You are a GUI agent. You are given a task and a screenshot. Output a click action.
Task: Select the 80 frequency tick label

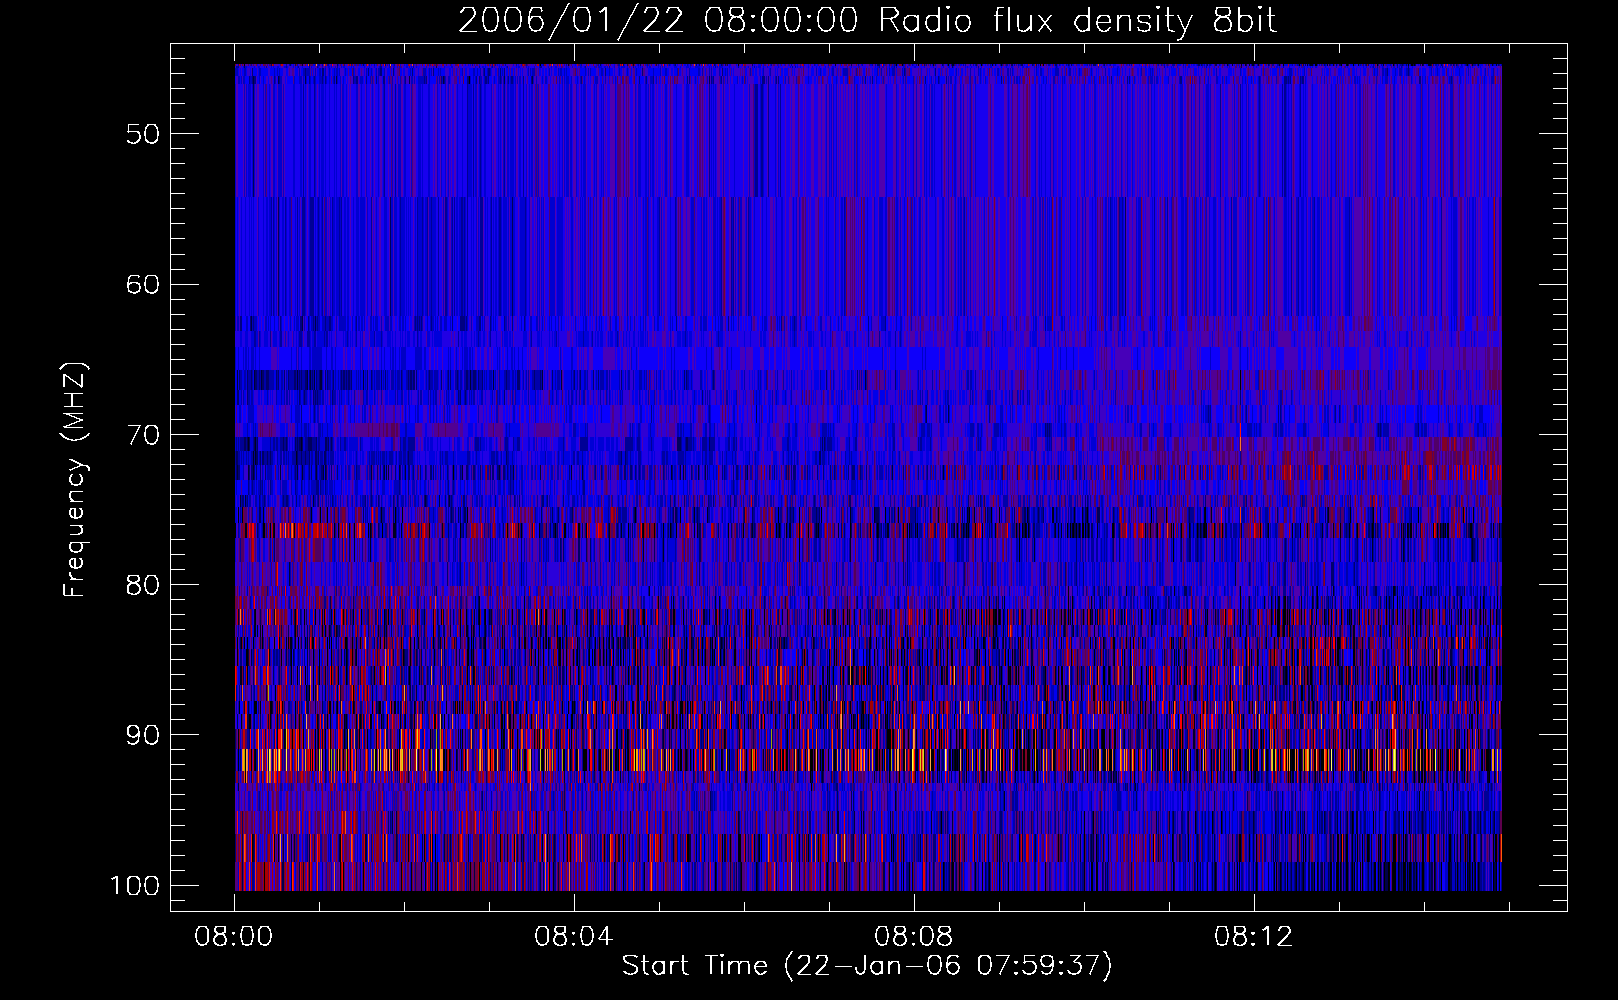click(x=142, y=585)
